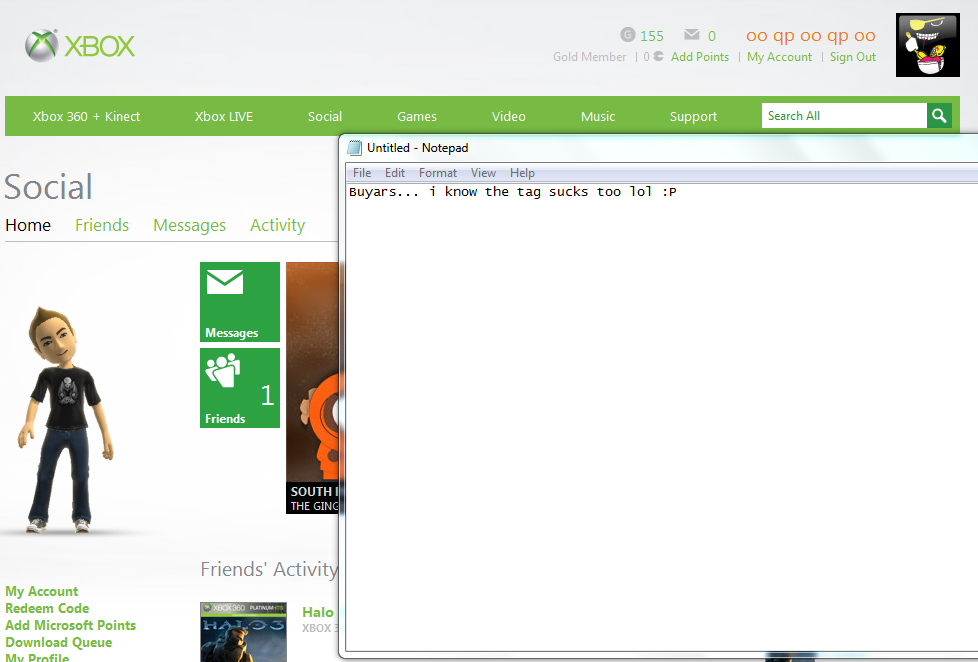Open Notepad File menu

(x=362, y=173)
